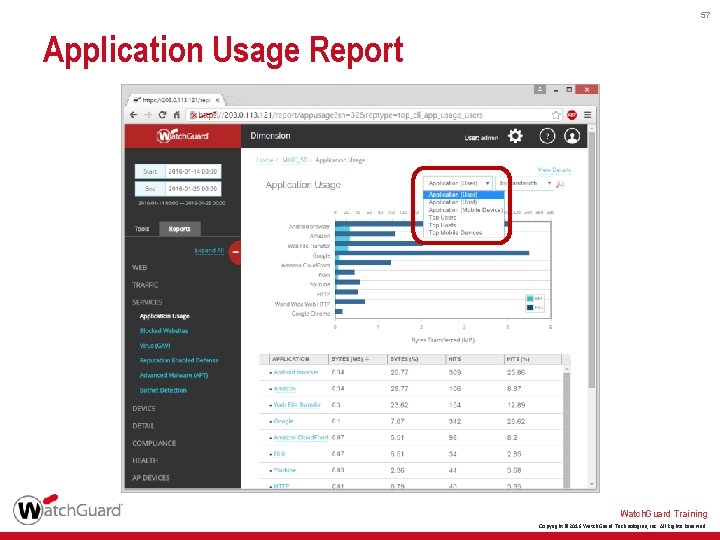720x540 pixels.
Task: Click the browser back arrow
Action: pos(133,115)
